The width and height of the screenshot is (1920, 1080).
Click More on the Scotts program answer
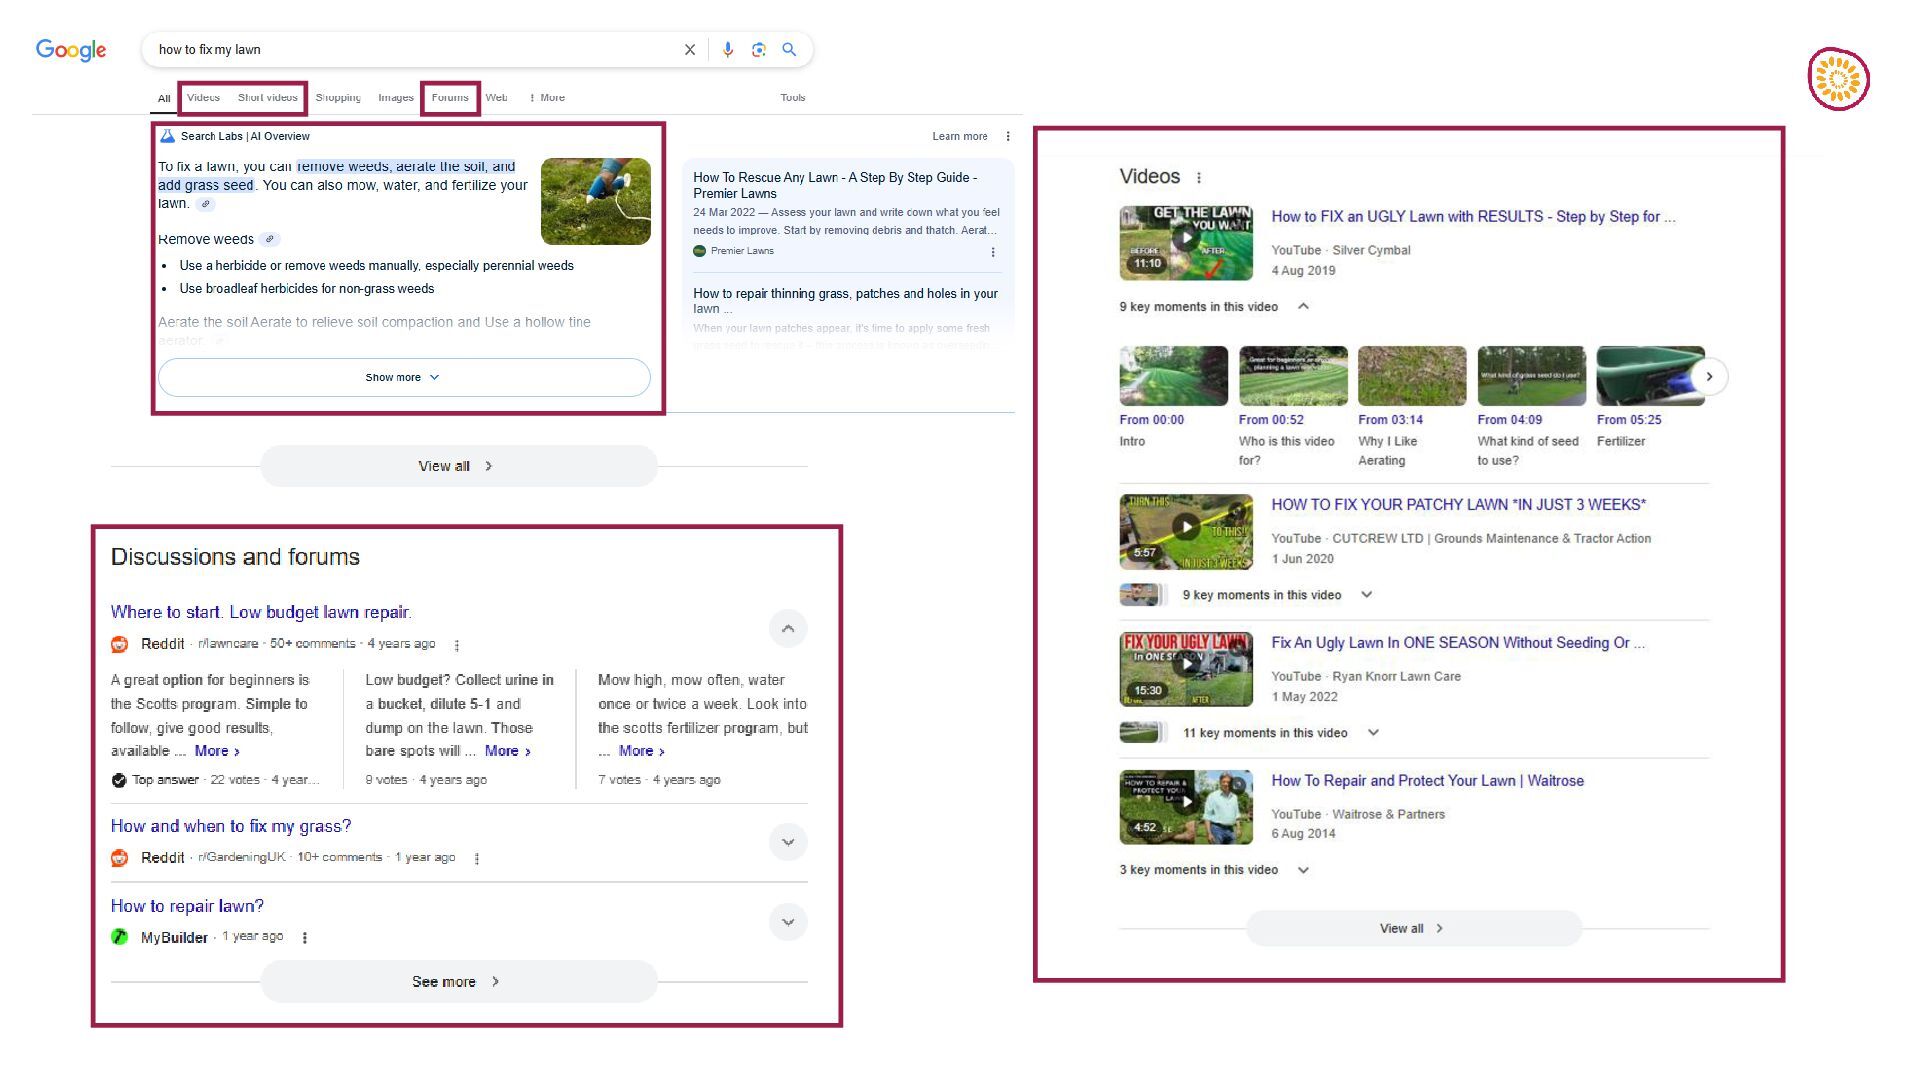point(217,752)
